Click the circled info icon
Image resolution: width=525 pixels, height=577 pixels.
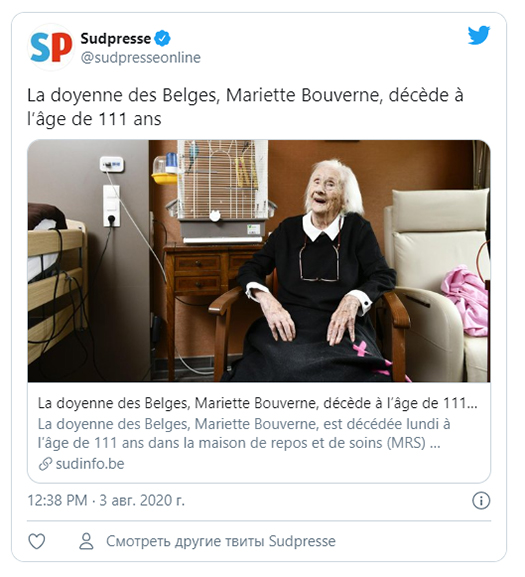click(481, 501)
